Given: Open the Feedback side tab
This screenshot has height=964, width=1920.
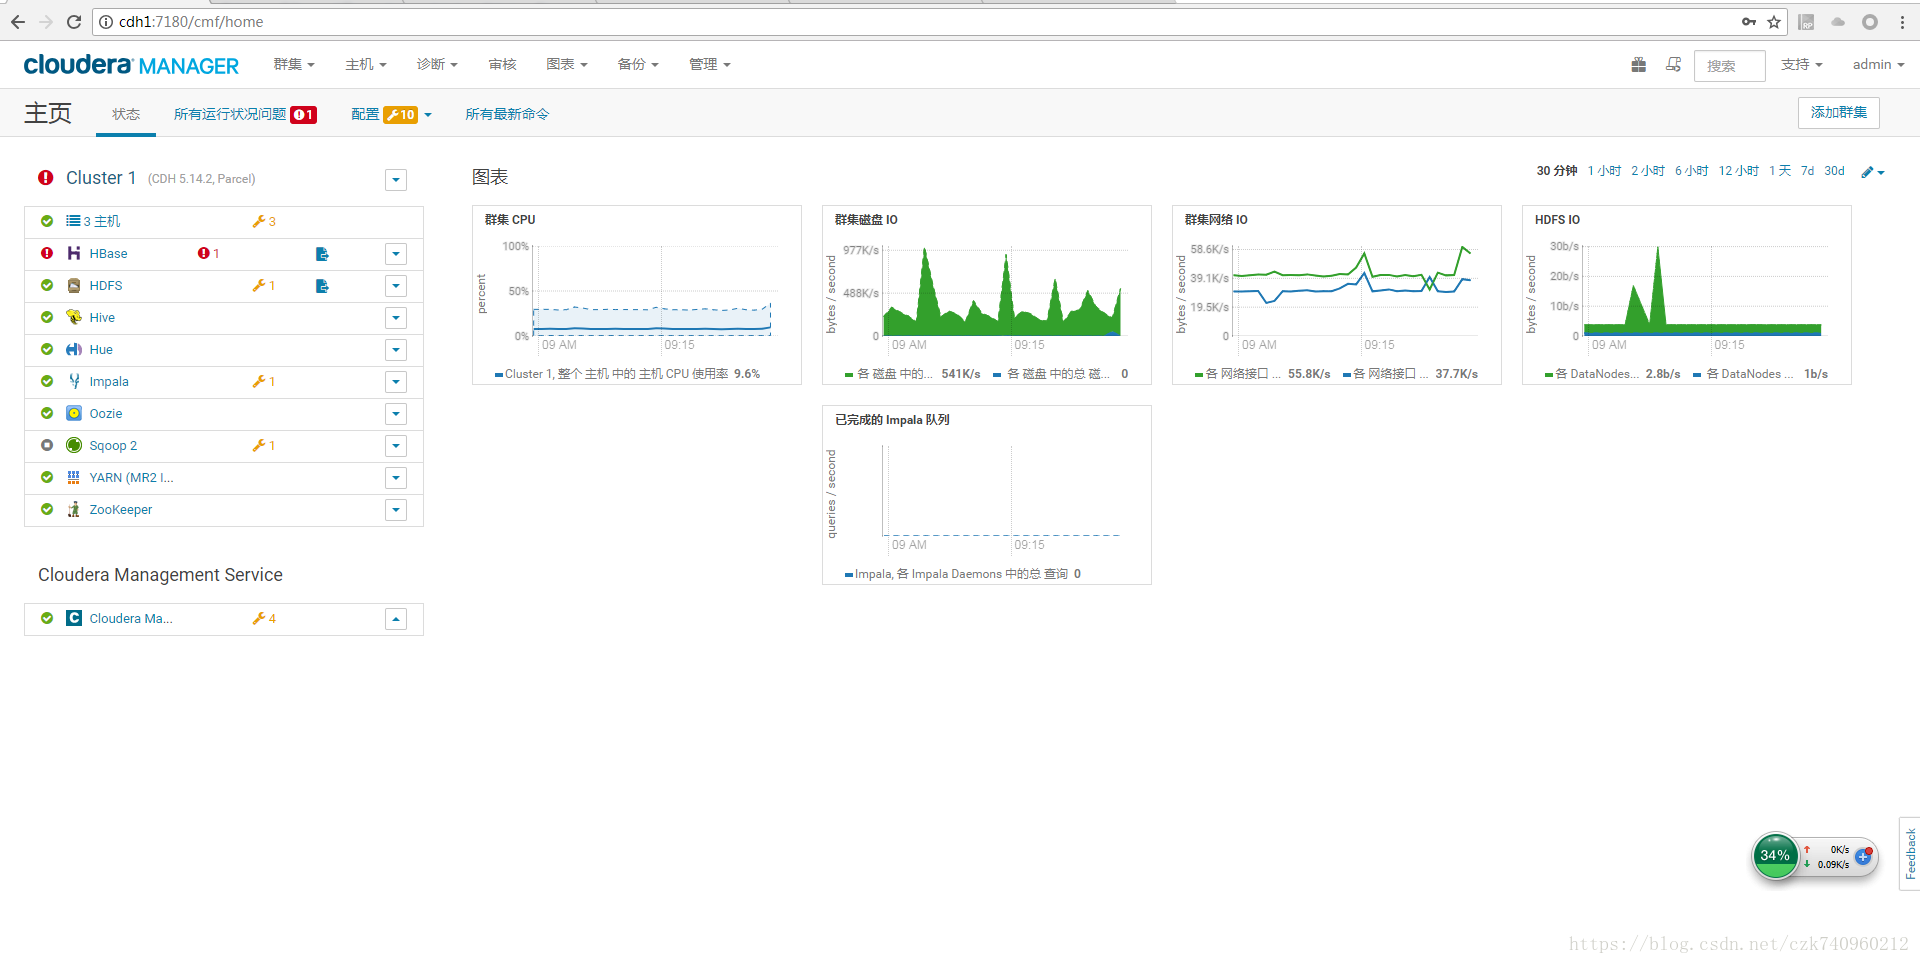Looking at the screenshot, I should click(1910, 853).
